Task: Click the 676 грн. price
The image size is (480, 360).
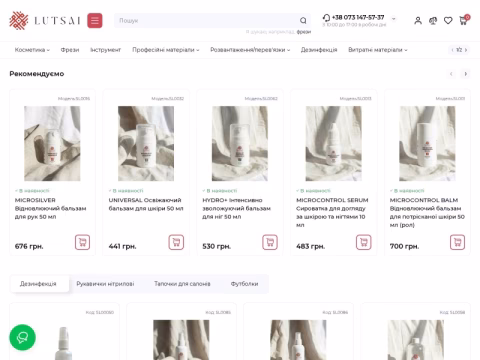Action: [x=29, y=246]
